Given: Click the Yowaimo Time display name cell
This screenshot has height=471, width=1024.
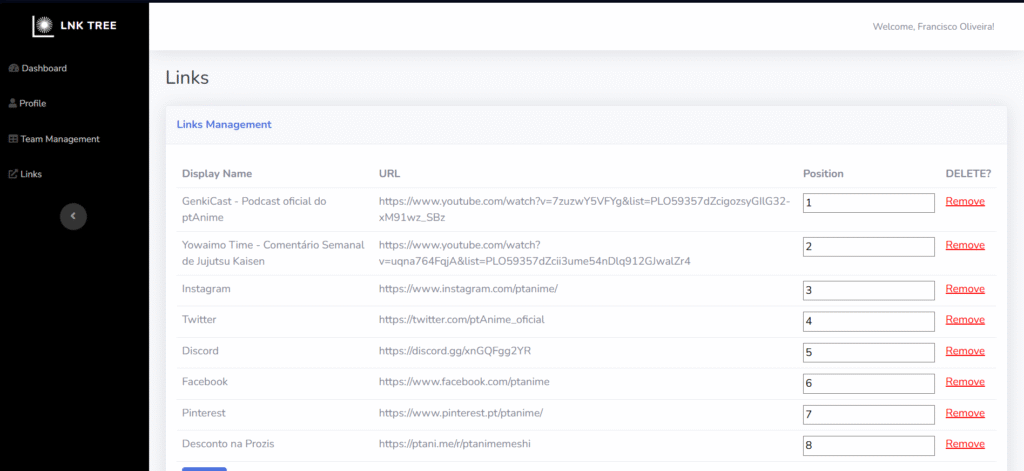Looking at the screenshot, I should pos(273,253).
